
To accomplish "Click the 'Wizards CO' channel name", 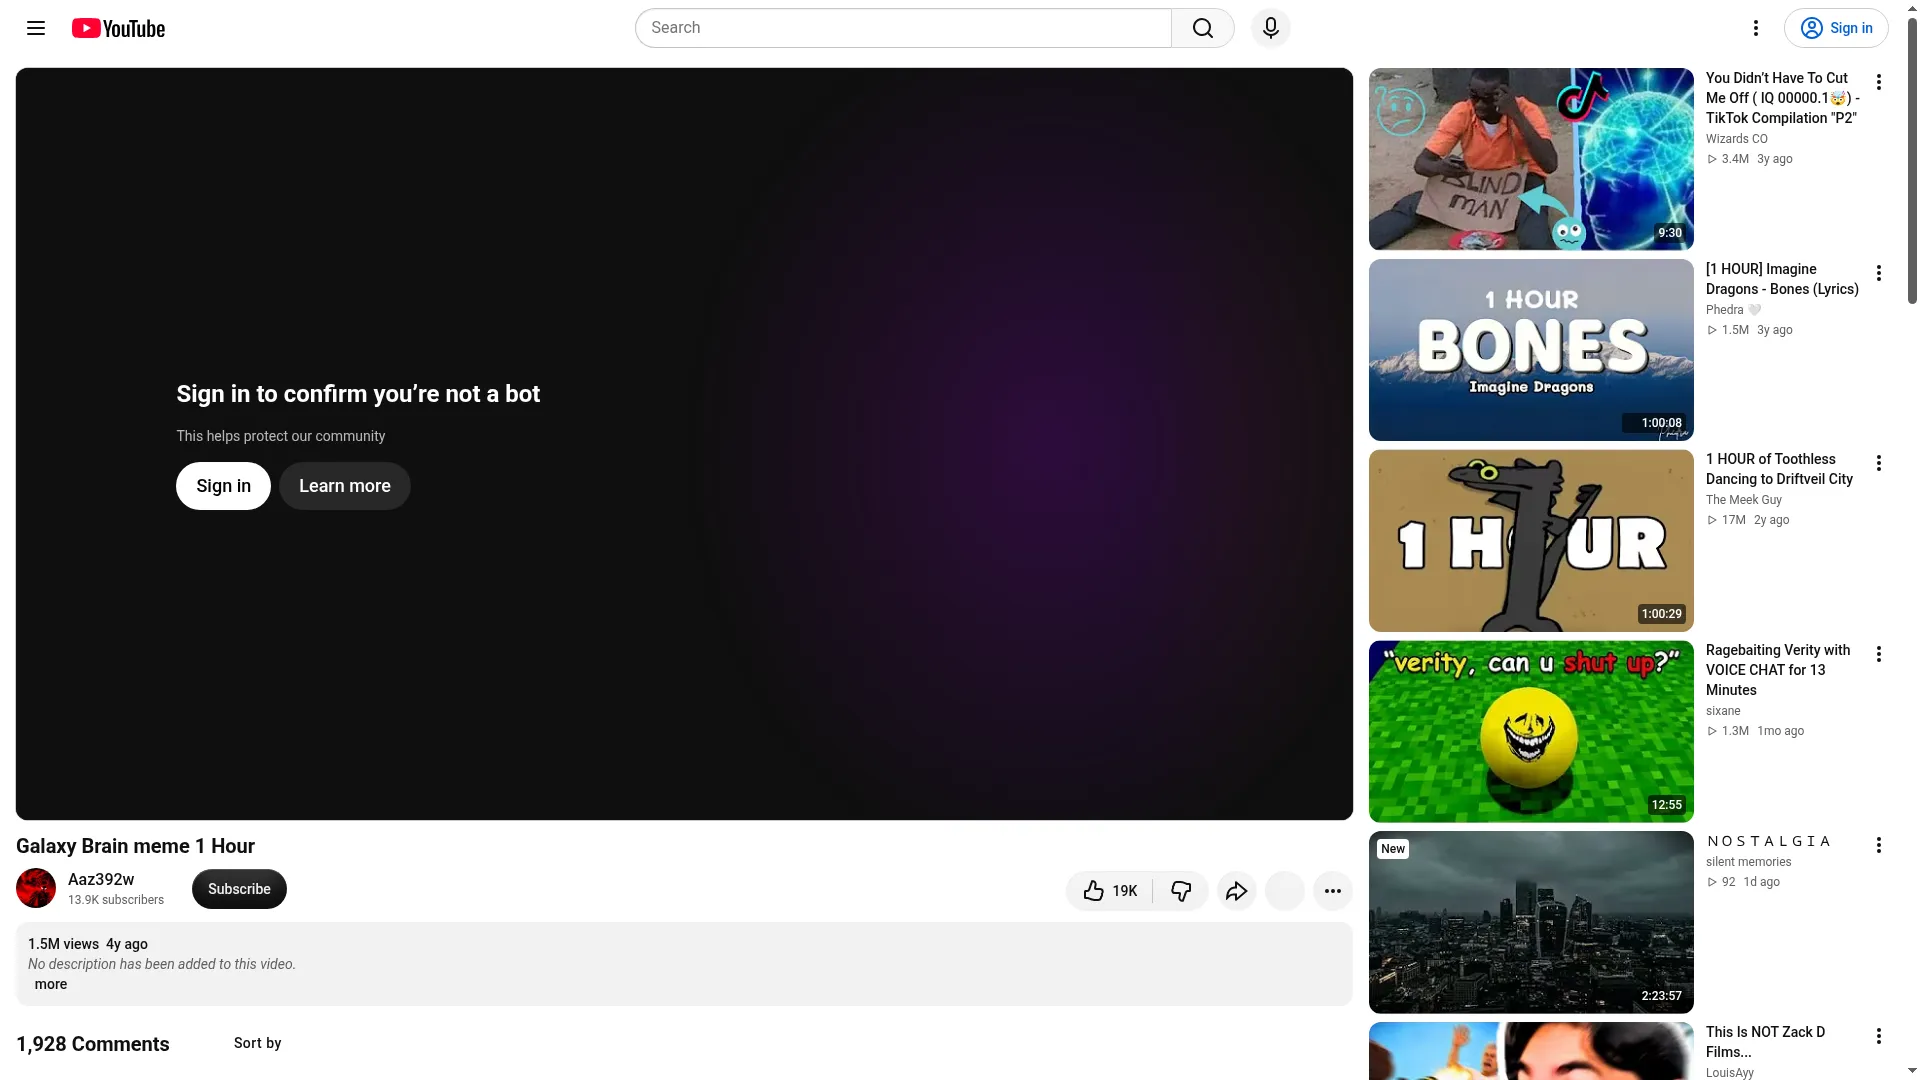I will 1736,139.
